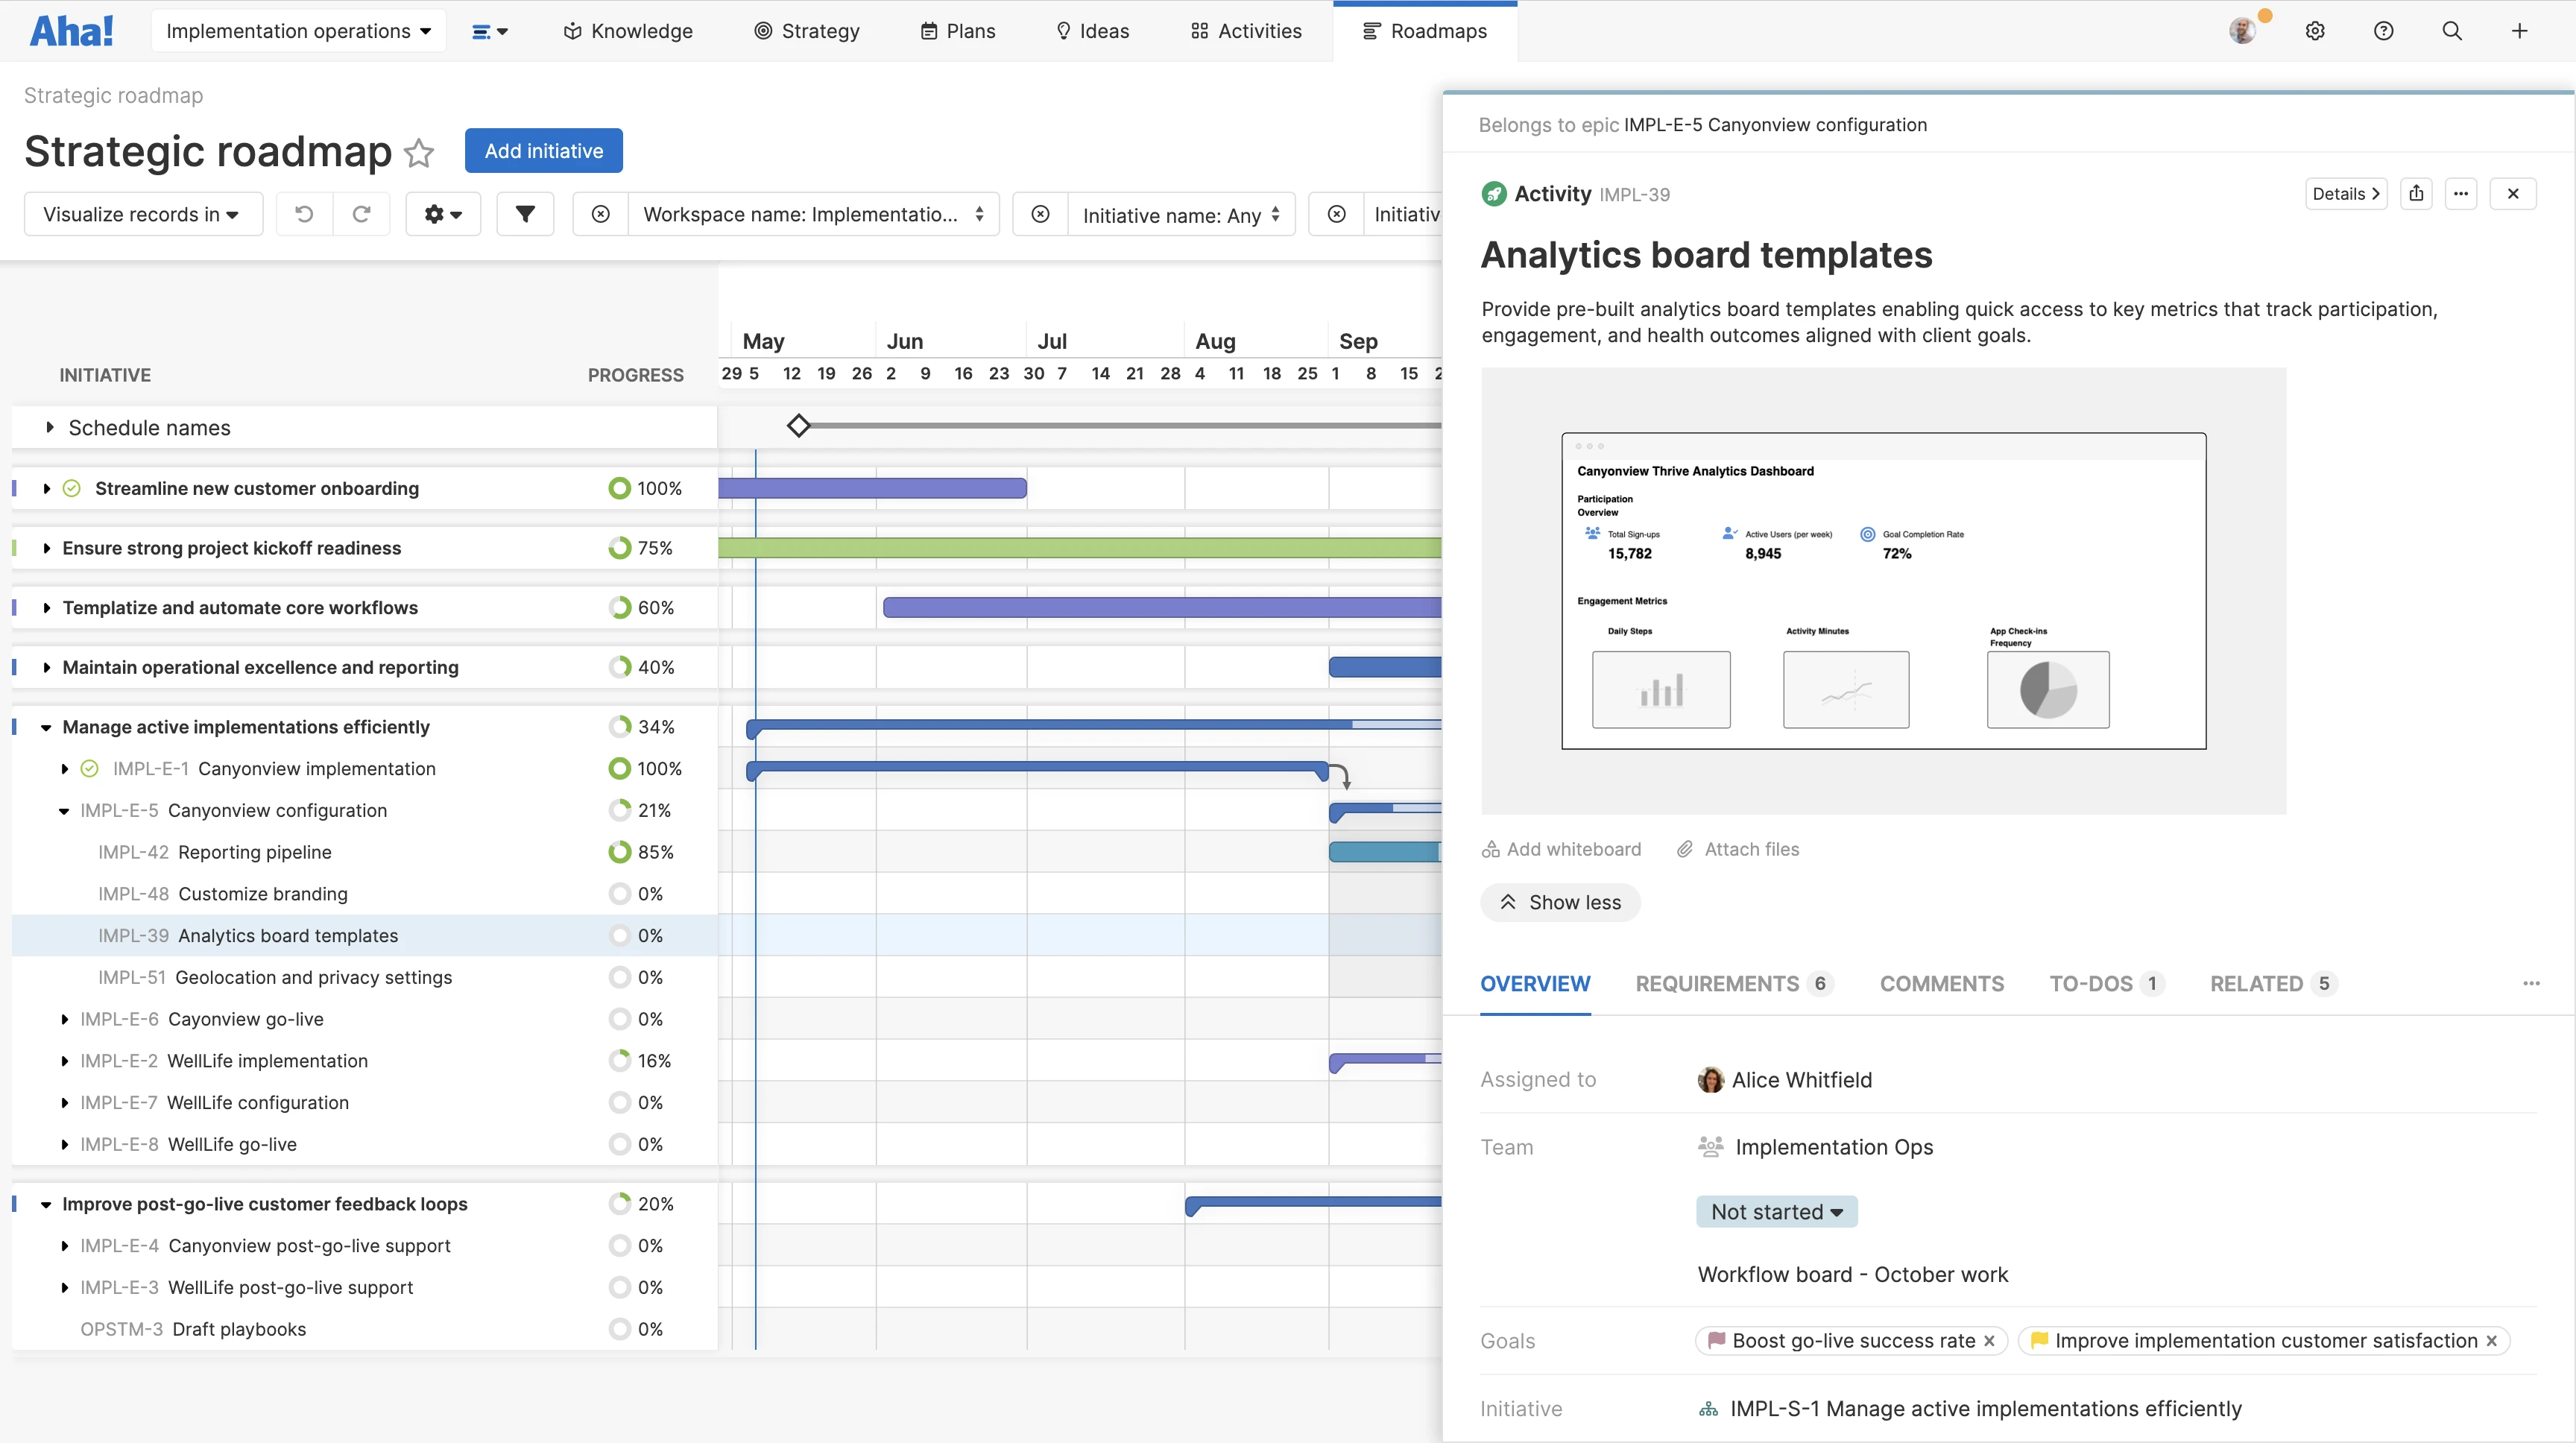Click the undo arrow icon
Image resolution: width=2576 pixels, height=1443 pixels.
pyautogui.click(x=304, y=214)
